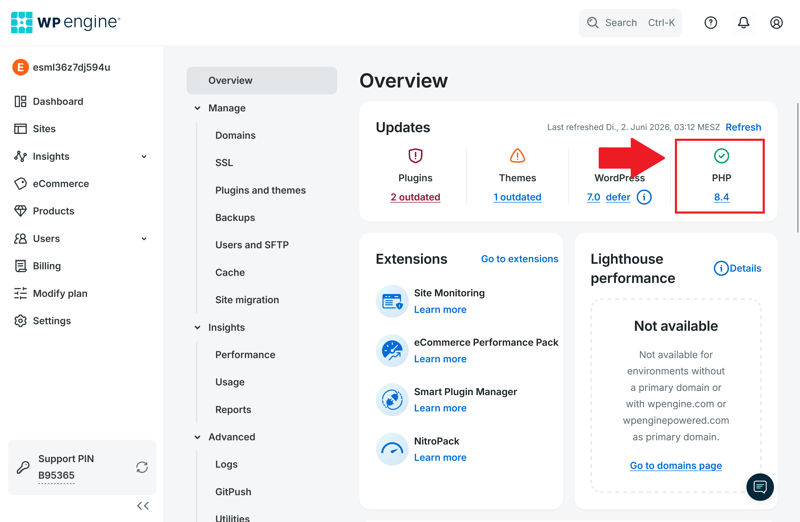Click Go to extensions link

tap(519, 259)
